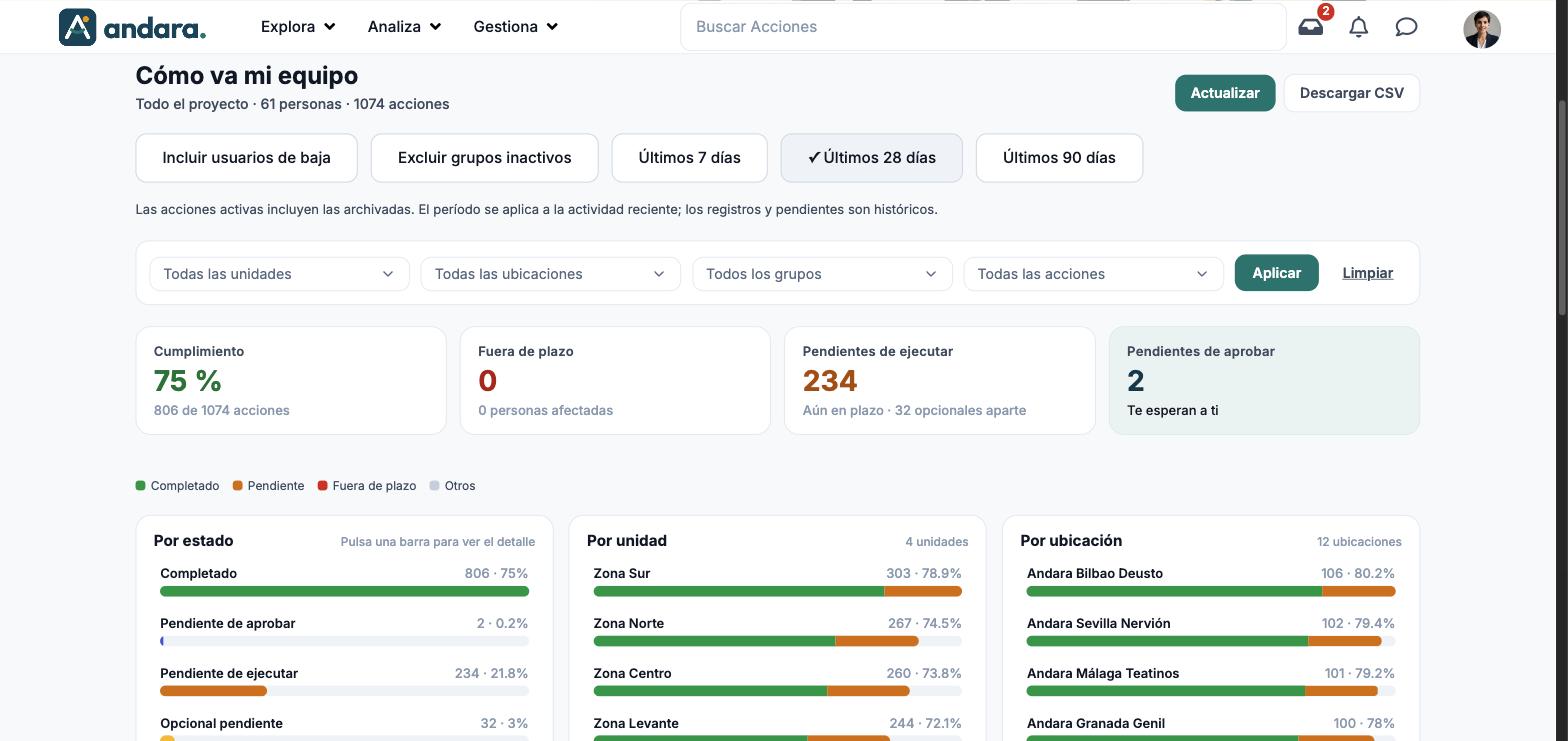Image resolution: width=1568 pixels, height=741 pixels.
Task: Click the red Fuera de plazo legend marker
Action: click(x=322, y=486)
